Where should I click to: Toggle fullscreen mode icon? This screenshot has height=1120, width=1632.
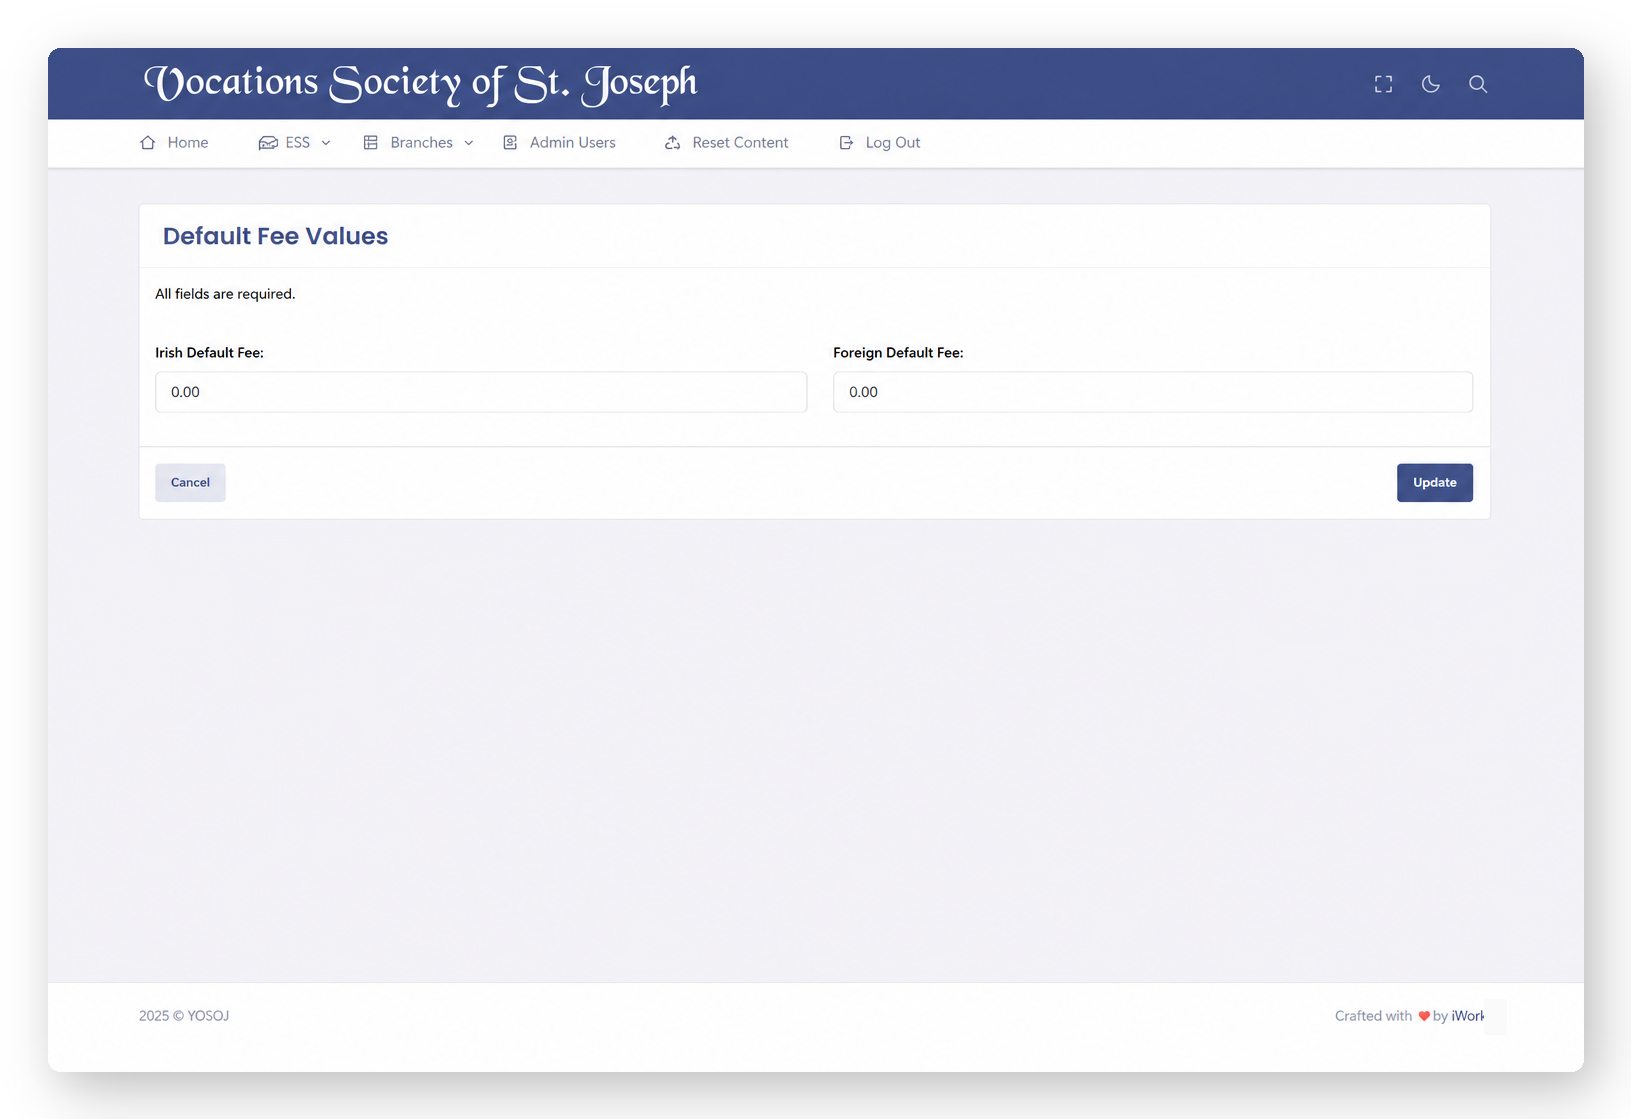1383,84
